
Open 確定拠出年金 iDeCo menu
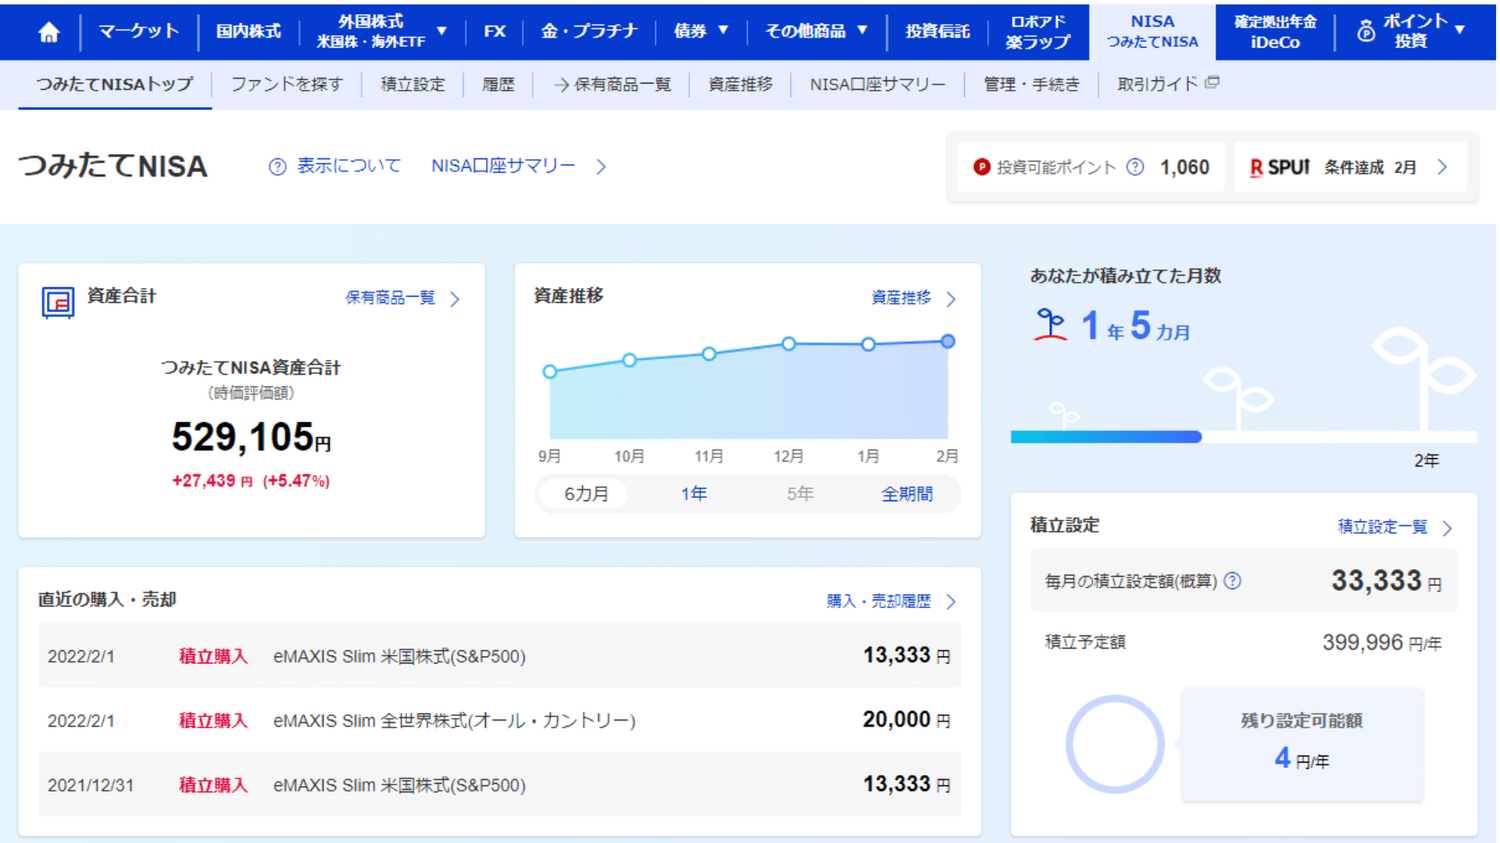pos(1275,31)
